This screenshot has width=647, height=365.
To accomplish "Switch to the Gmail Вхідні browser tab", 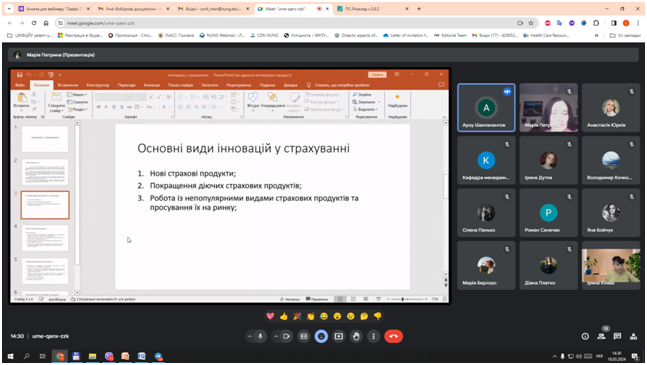I will pyautogui.click(x=213, y=9).
